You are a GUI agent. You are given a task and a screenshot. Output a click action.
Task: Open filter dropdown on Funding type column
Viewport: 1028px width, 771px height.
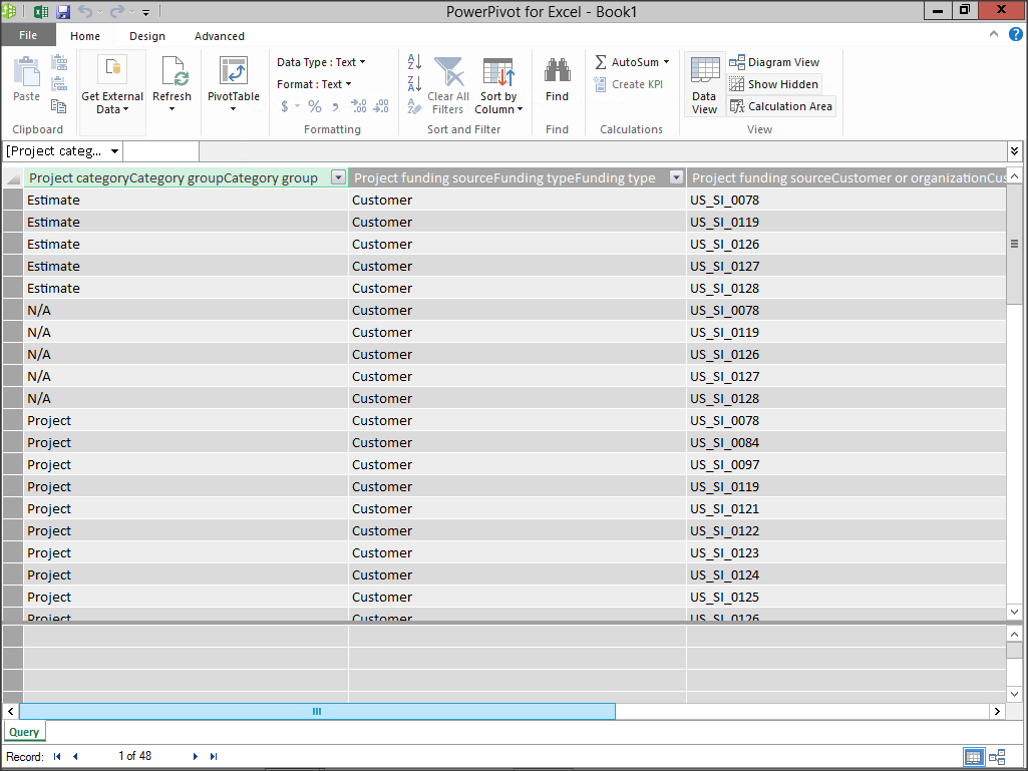(676, 178)
